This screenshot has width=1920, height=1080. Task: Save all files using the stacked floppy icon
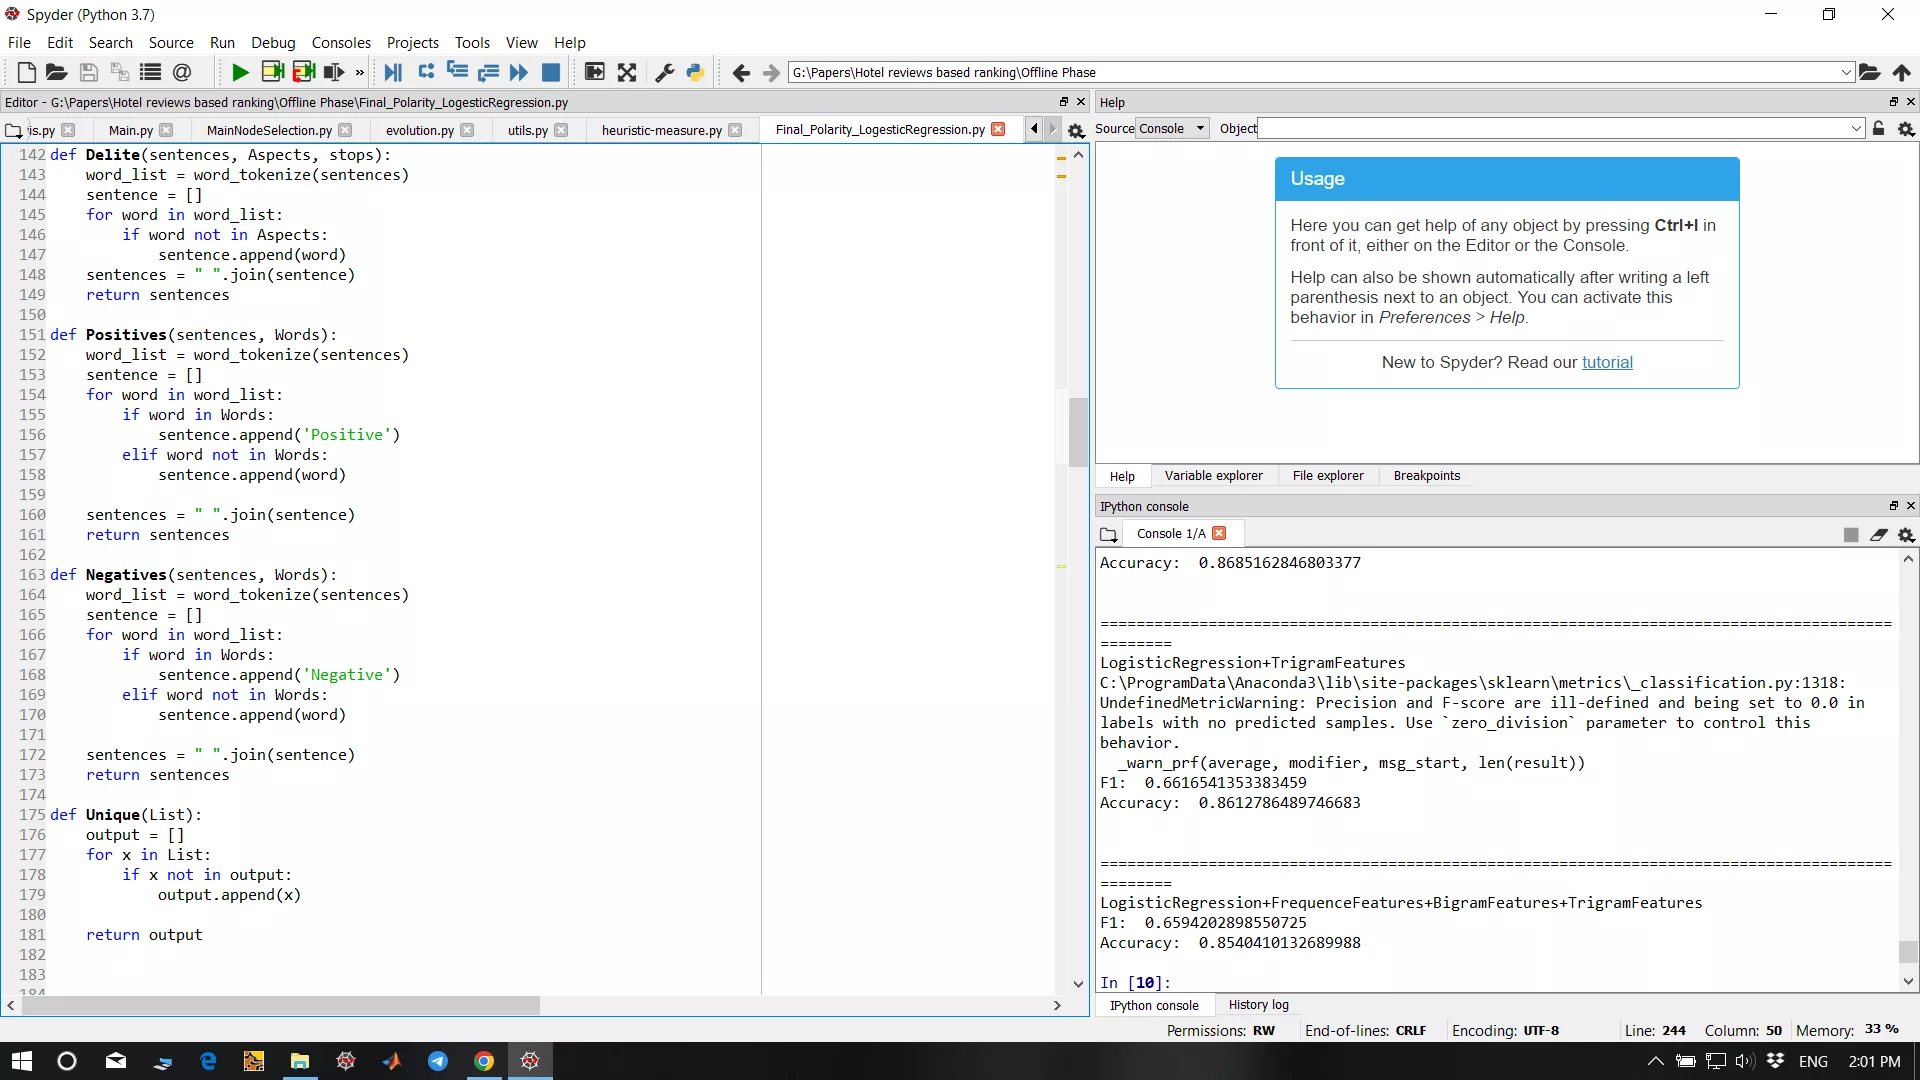[x=119, y=72]
